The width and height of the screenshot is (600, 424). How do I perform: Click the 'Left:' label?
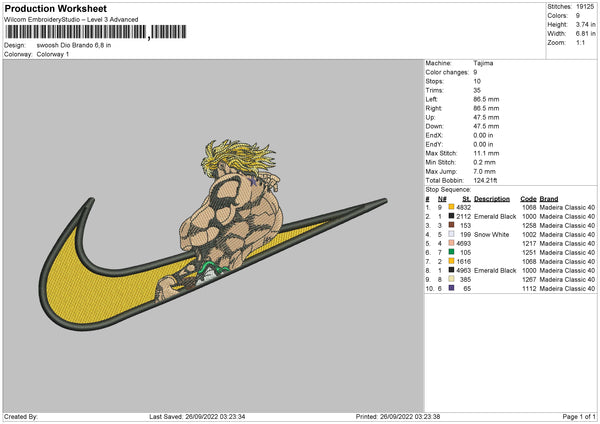coord(431,99)
